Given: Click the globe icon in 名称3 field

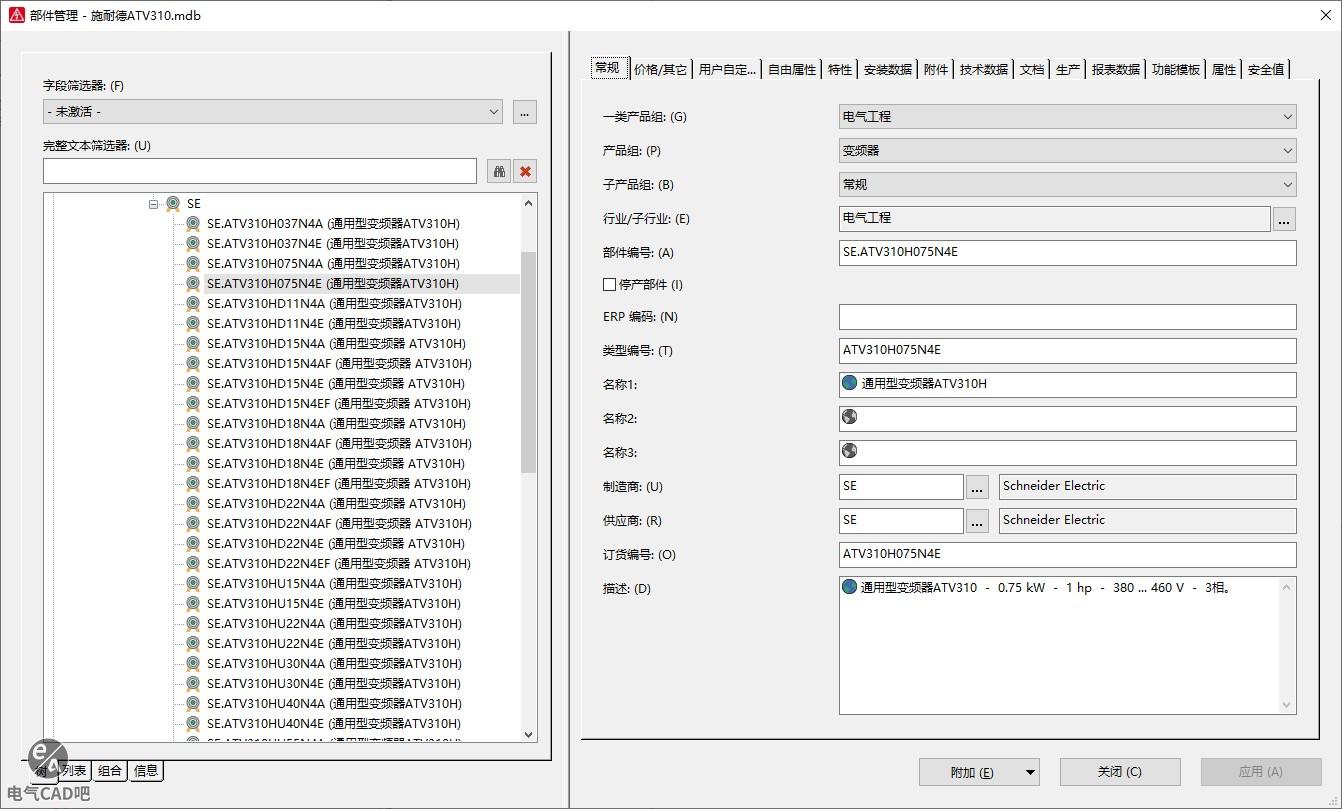Looking at the screenshot, I should pos(850,451).
